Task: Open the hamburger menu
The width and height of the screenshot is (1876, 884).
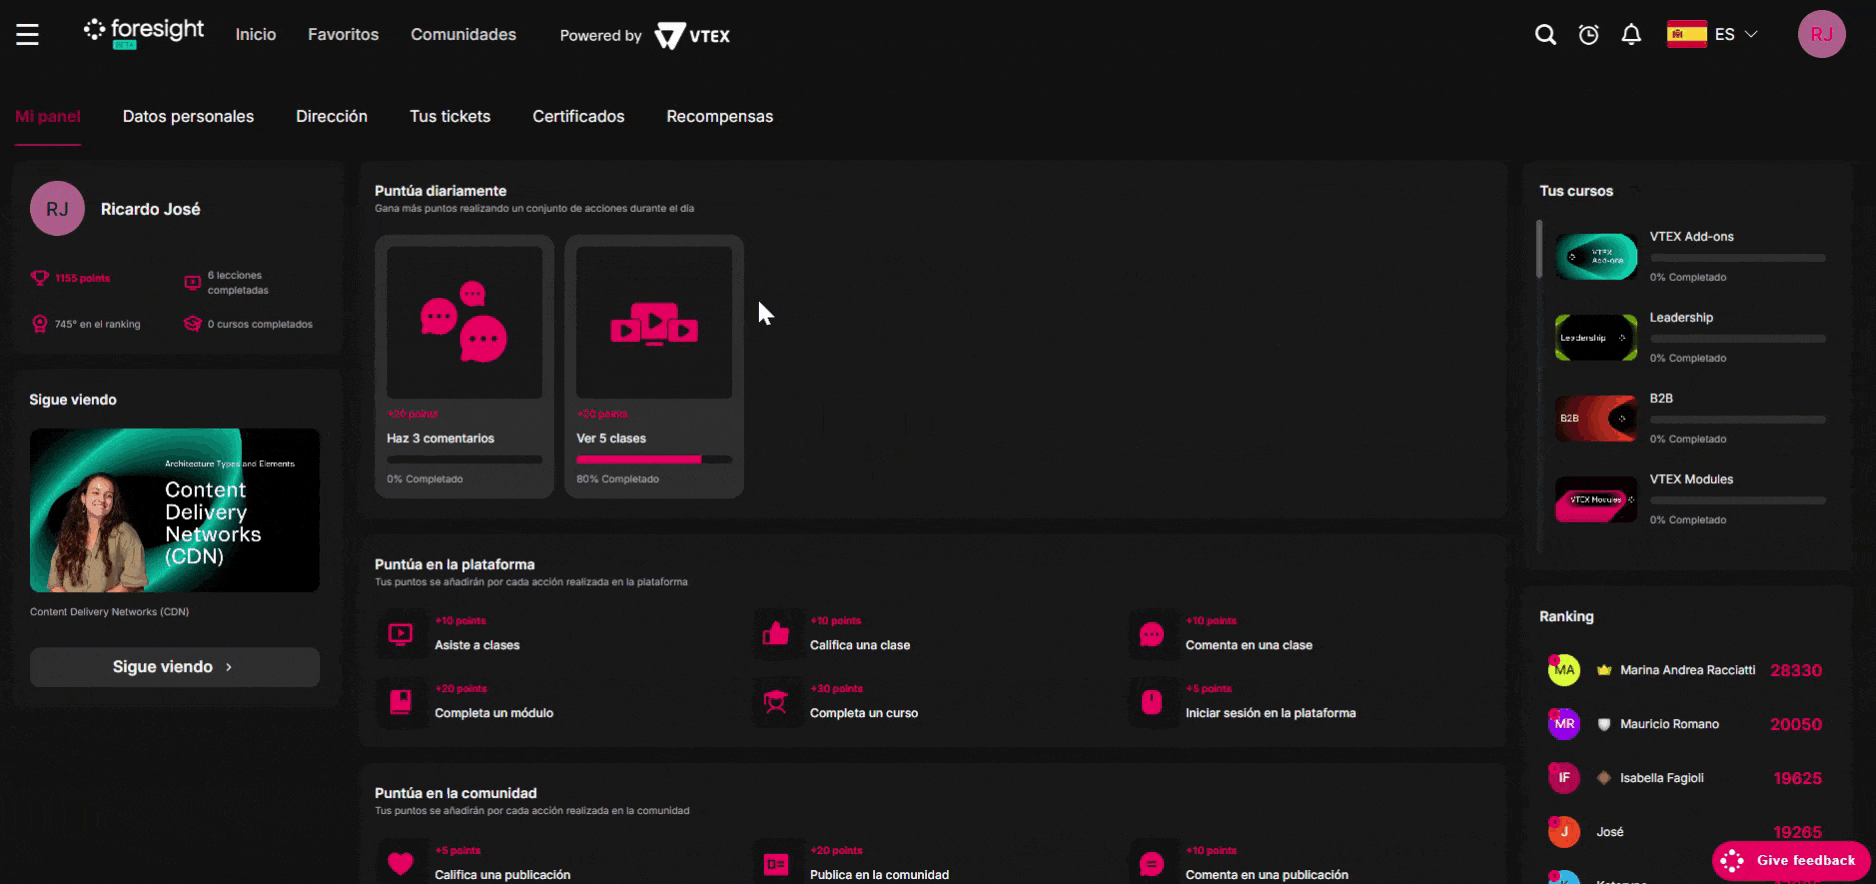Action: click(x=27, y=35)
